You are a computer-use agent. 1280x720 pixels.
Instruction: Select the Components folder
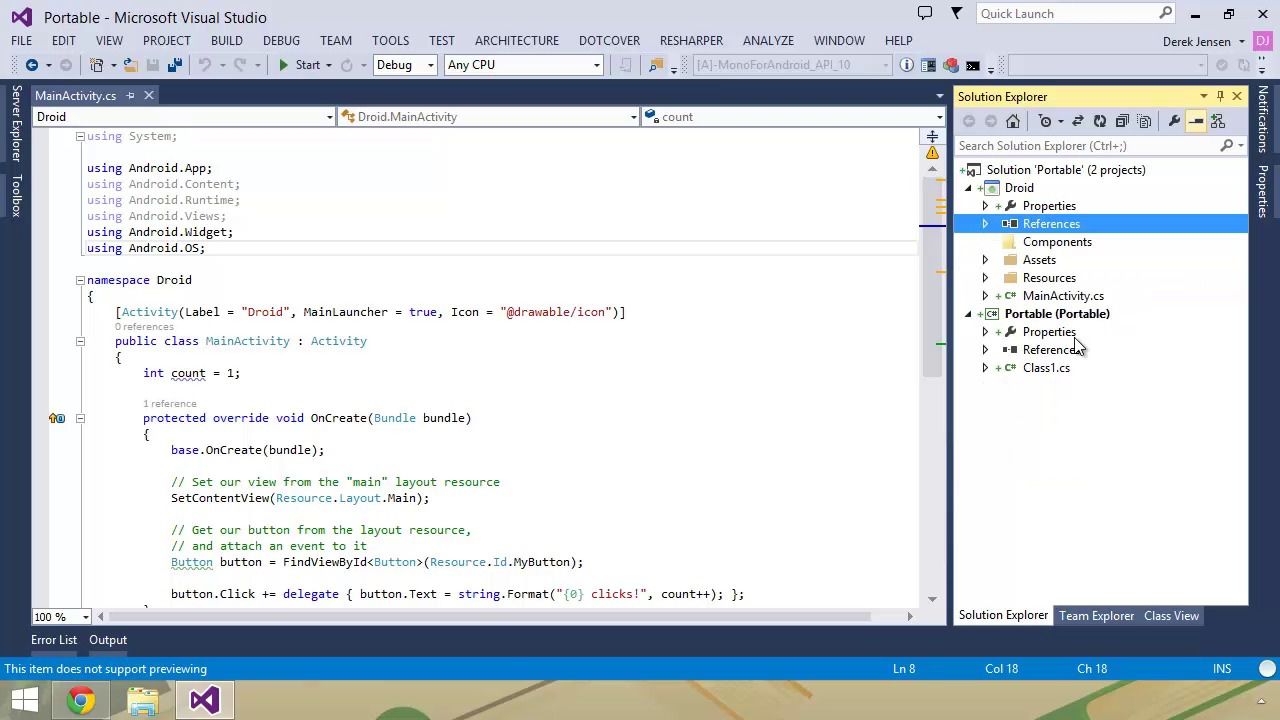1057,242
